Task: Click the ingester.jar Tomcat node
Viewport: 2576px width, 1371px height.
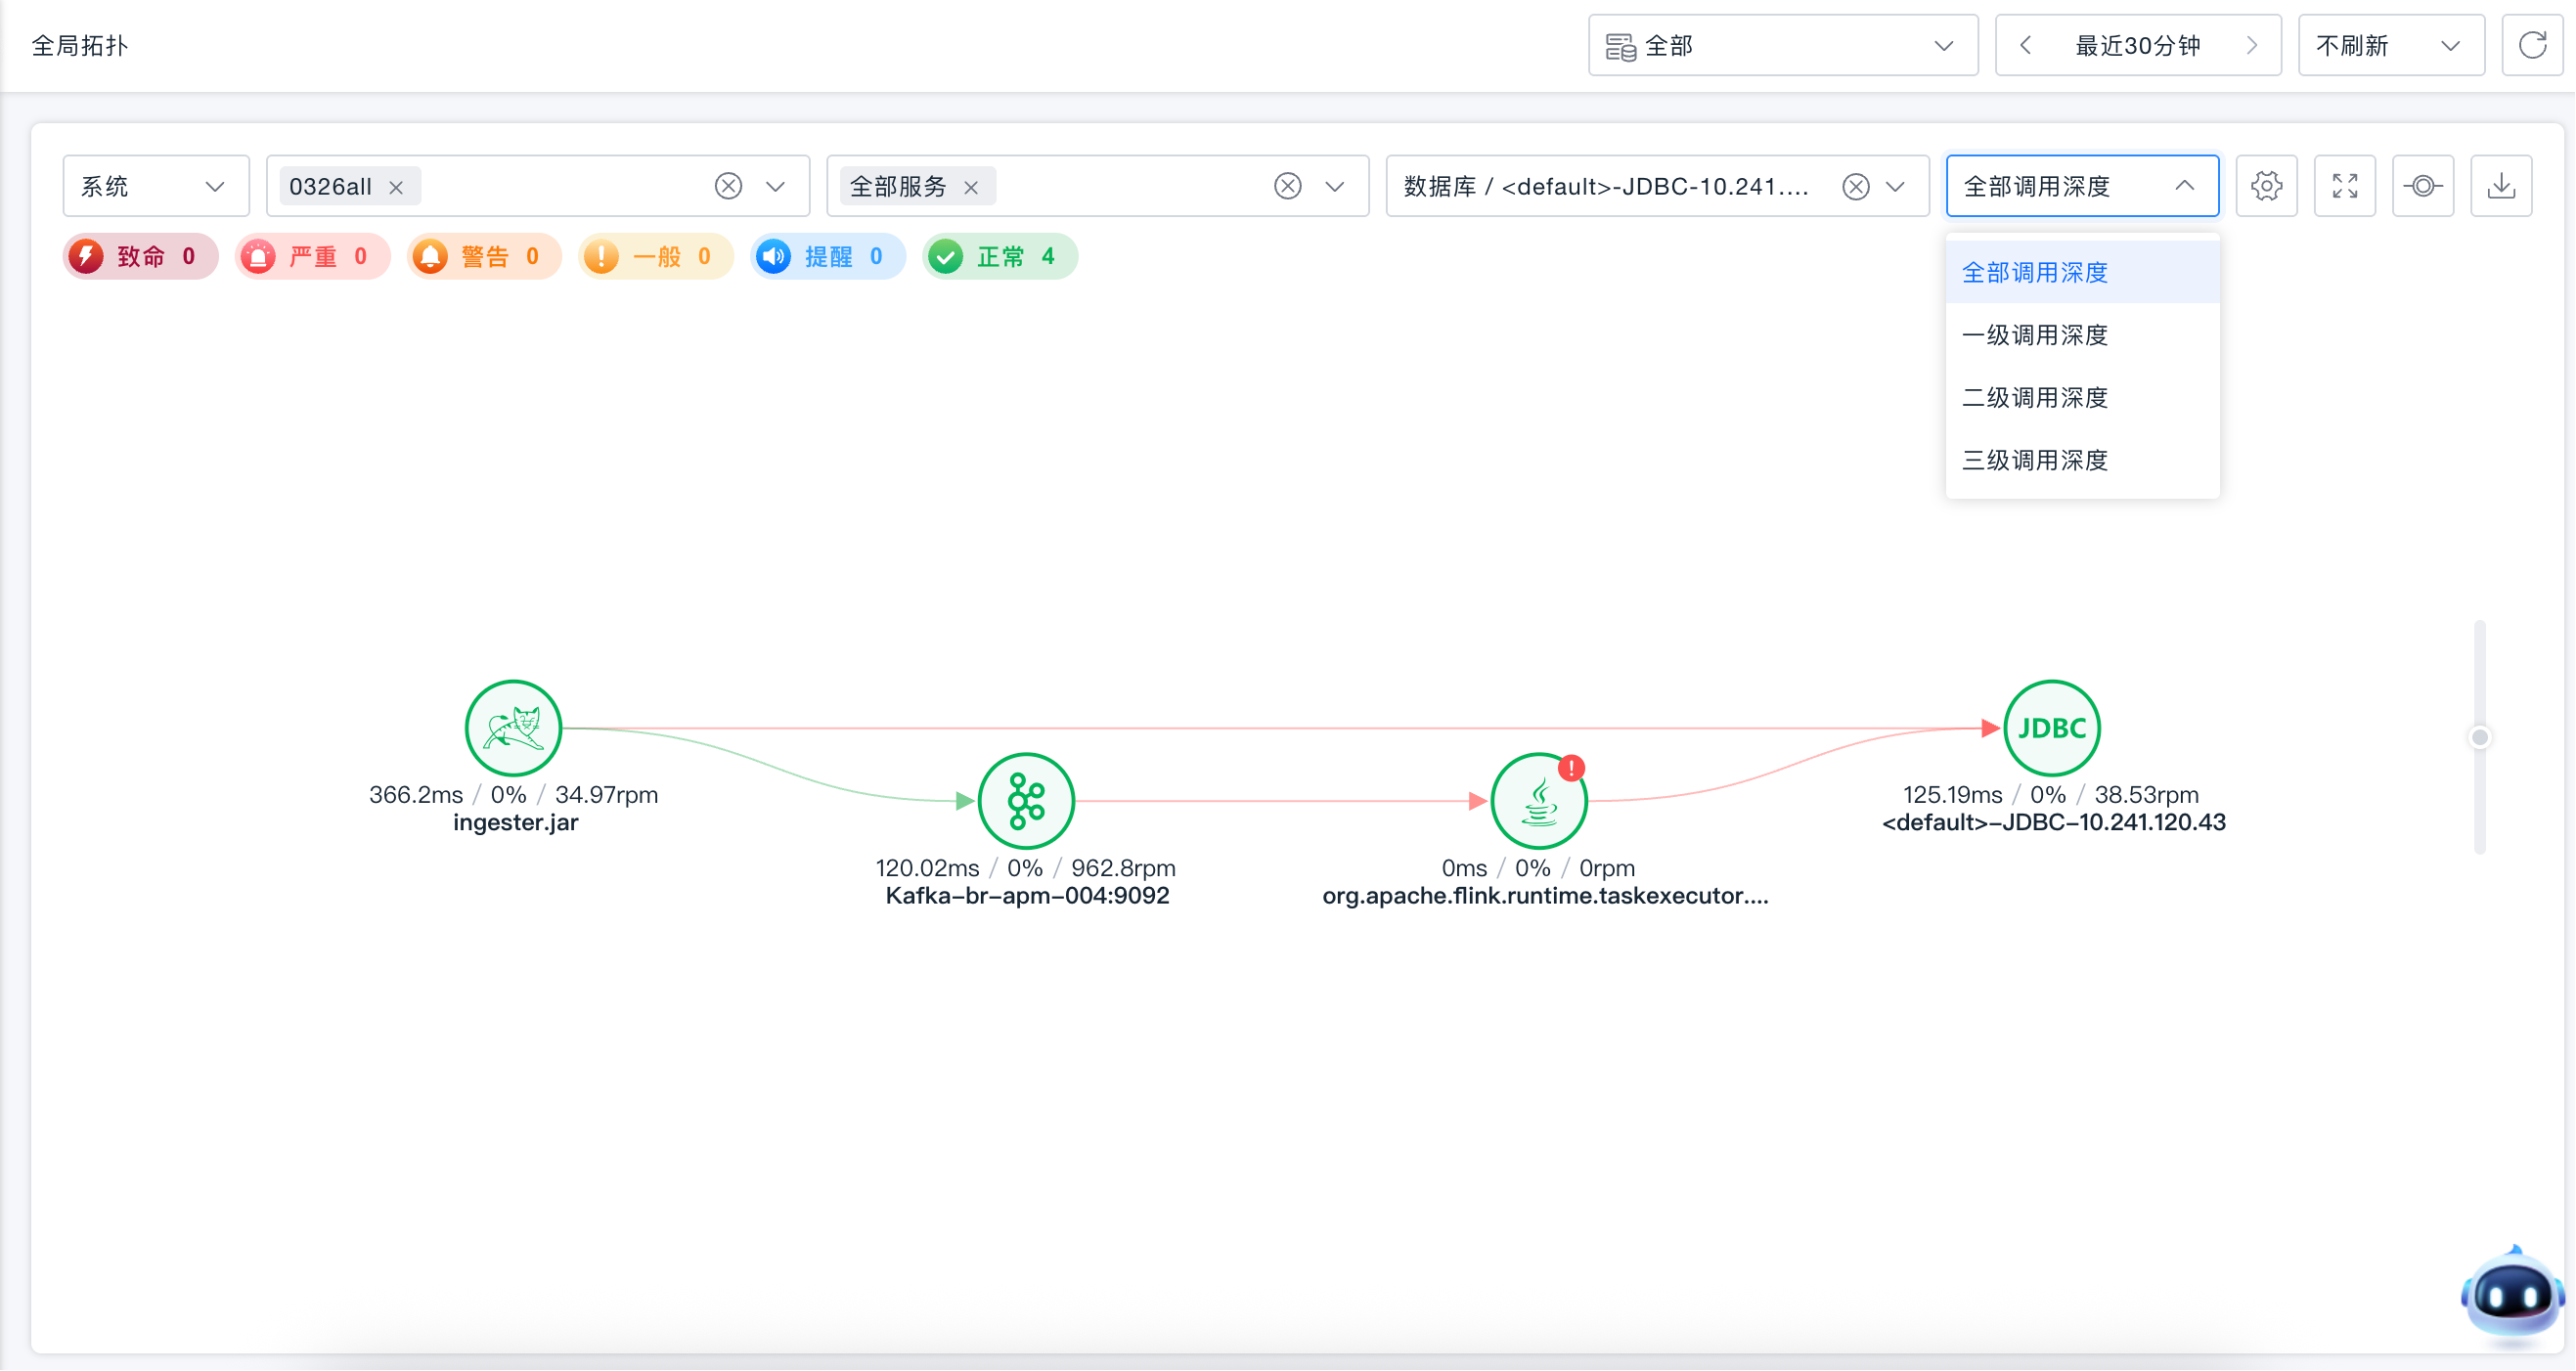Action: tap(513, 729)
